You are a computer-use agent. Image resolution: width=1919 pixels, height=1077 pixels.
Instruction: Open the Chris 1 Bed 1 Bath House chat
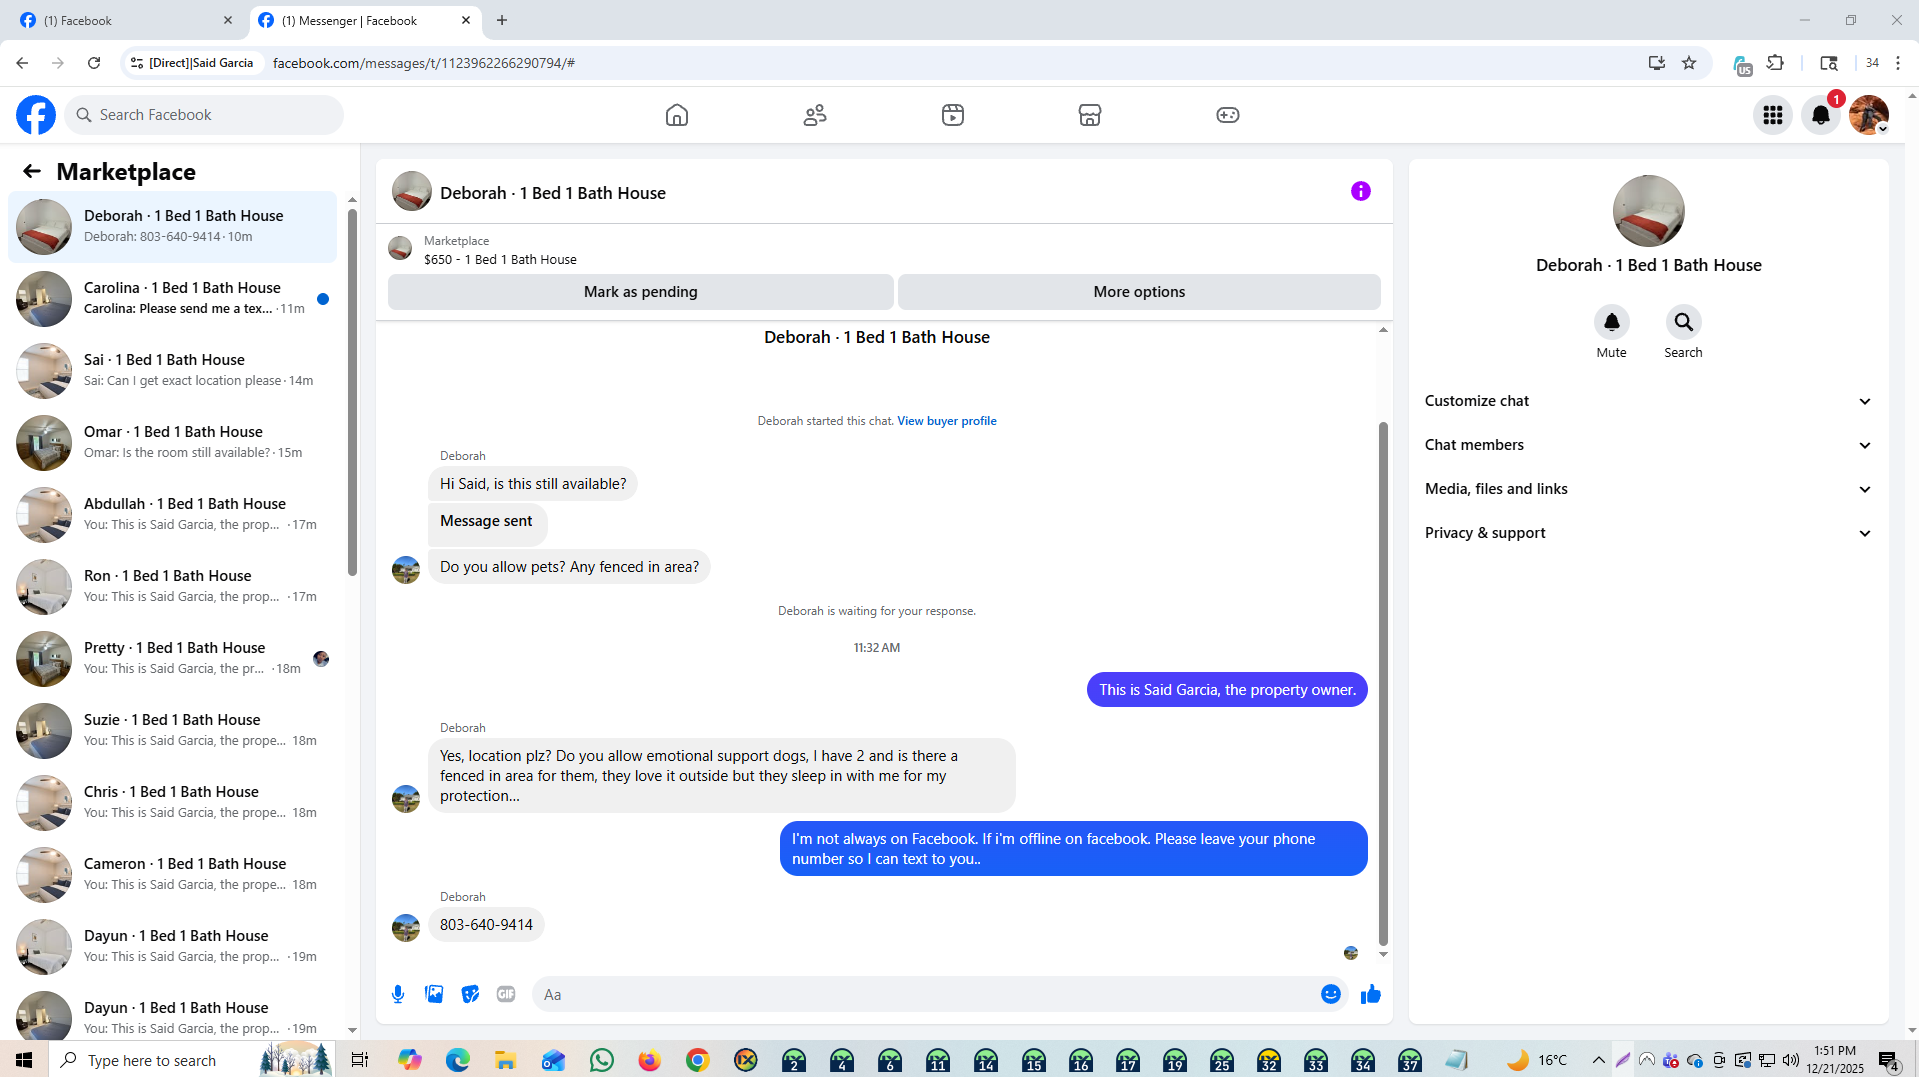(x=173, y=802)
